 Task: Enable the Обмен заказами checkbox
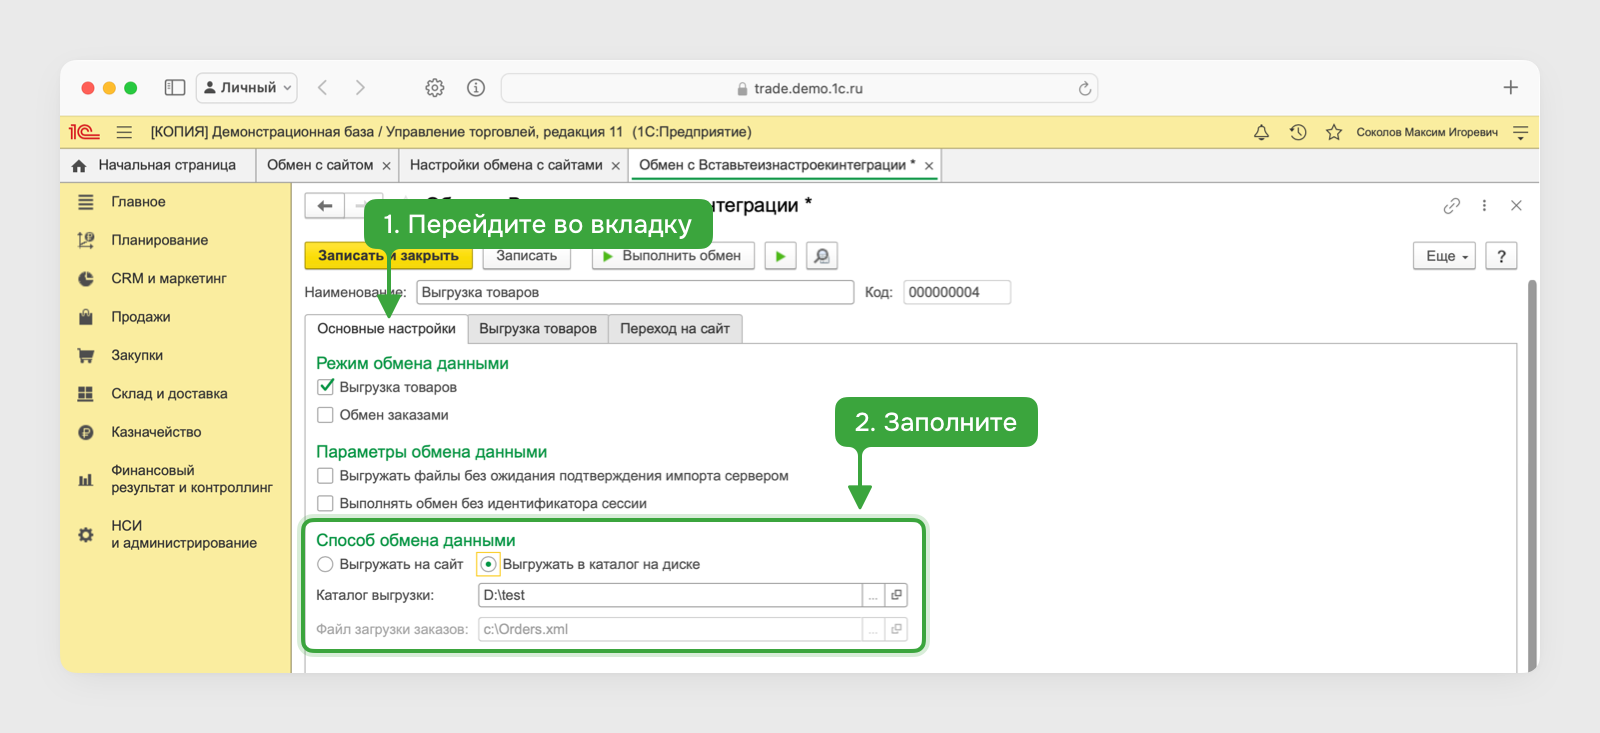coord(325,415)
